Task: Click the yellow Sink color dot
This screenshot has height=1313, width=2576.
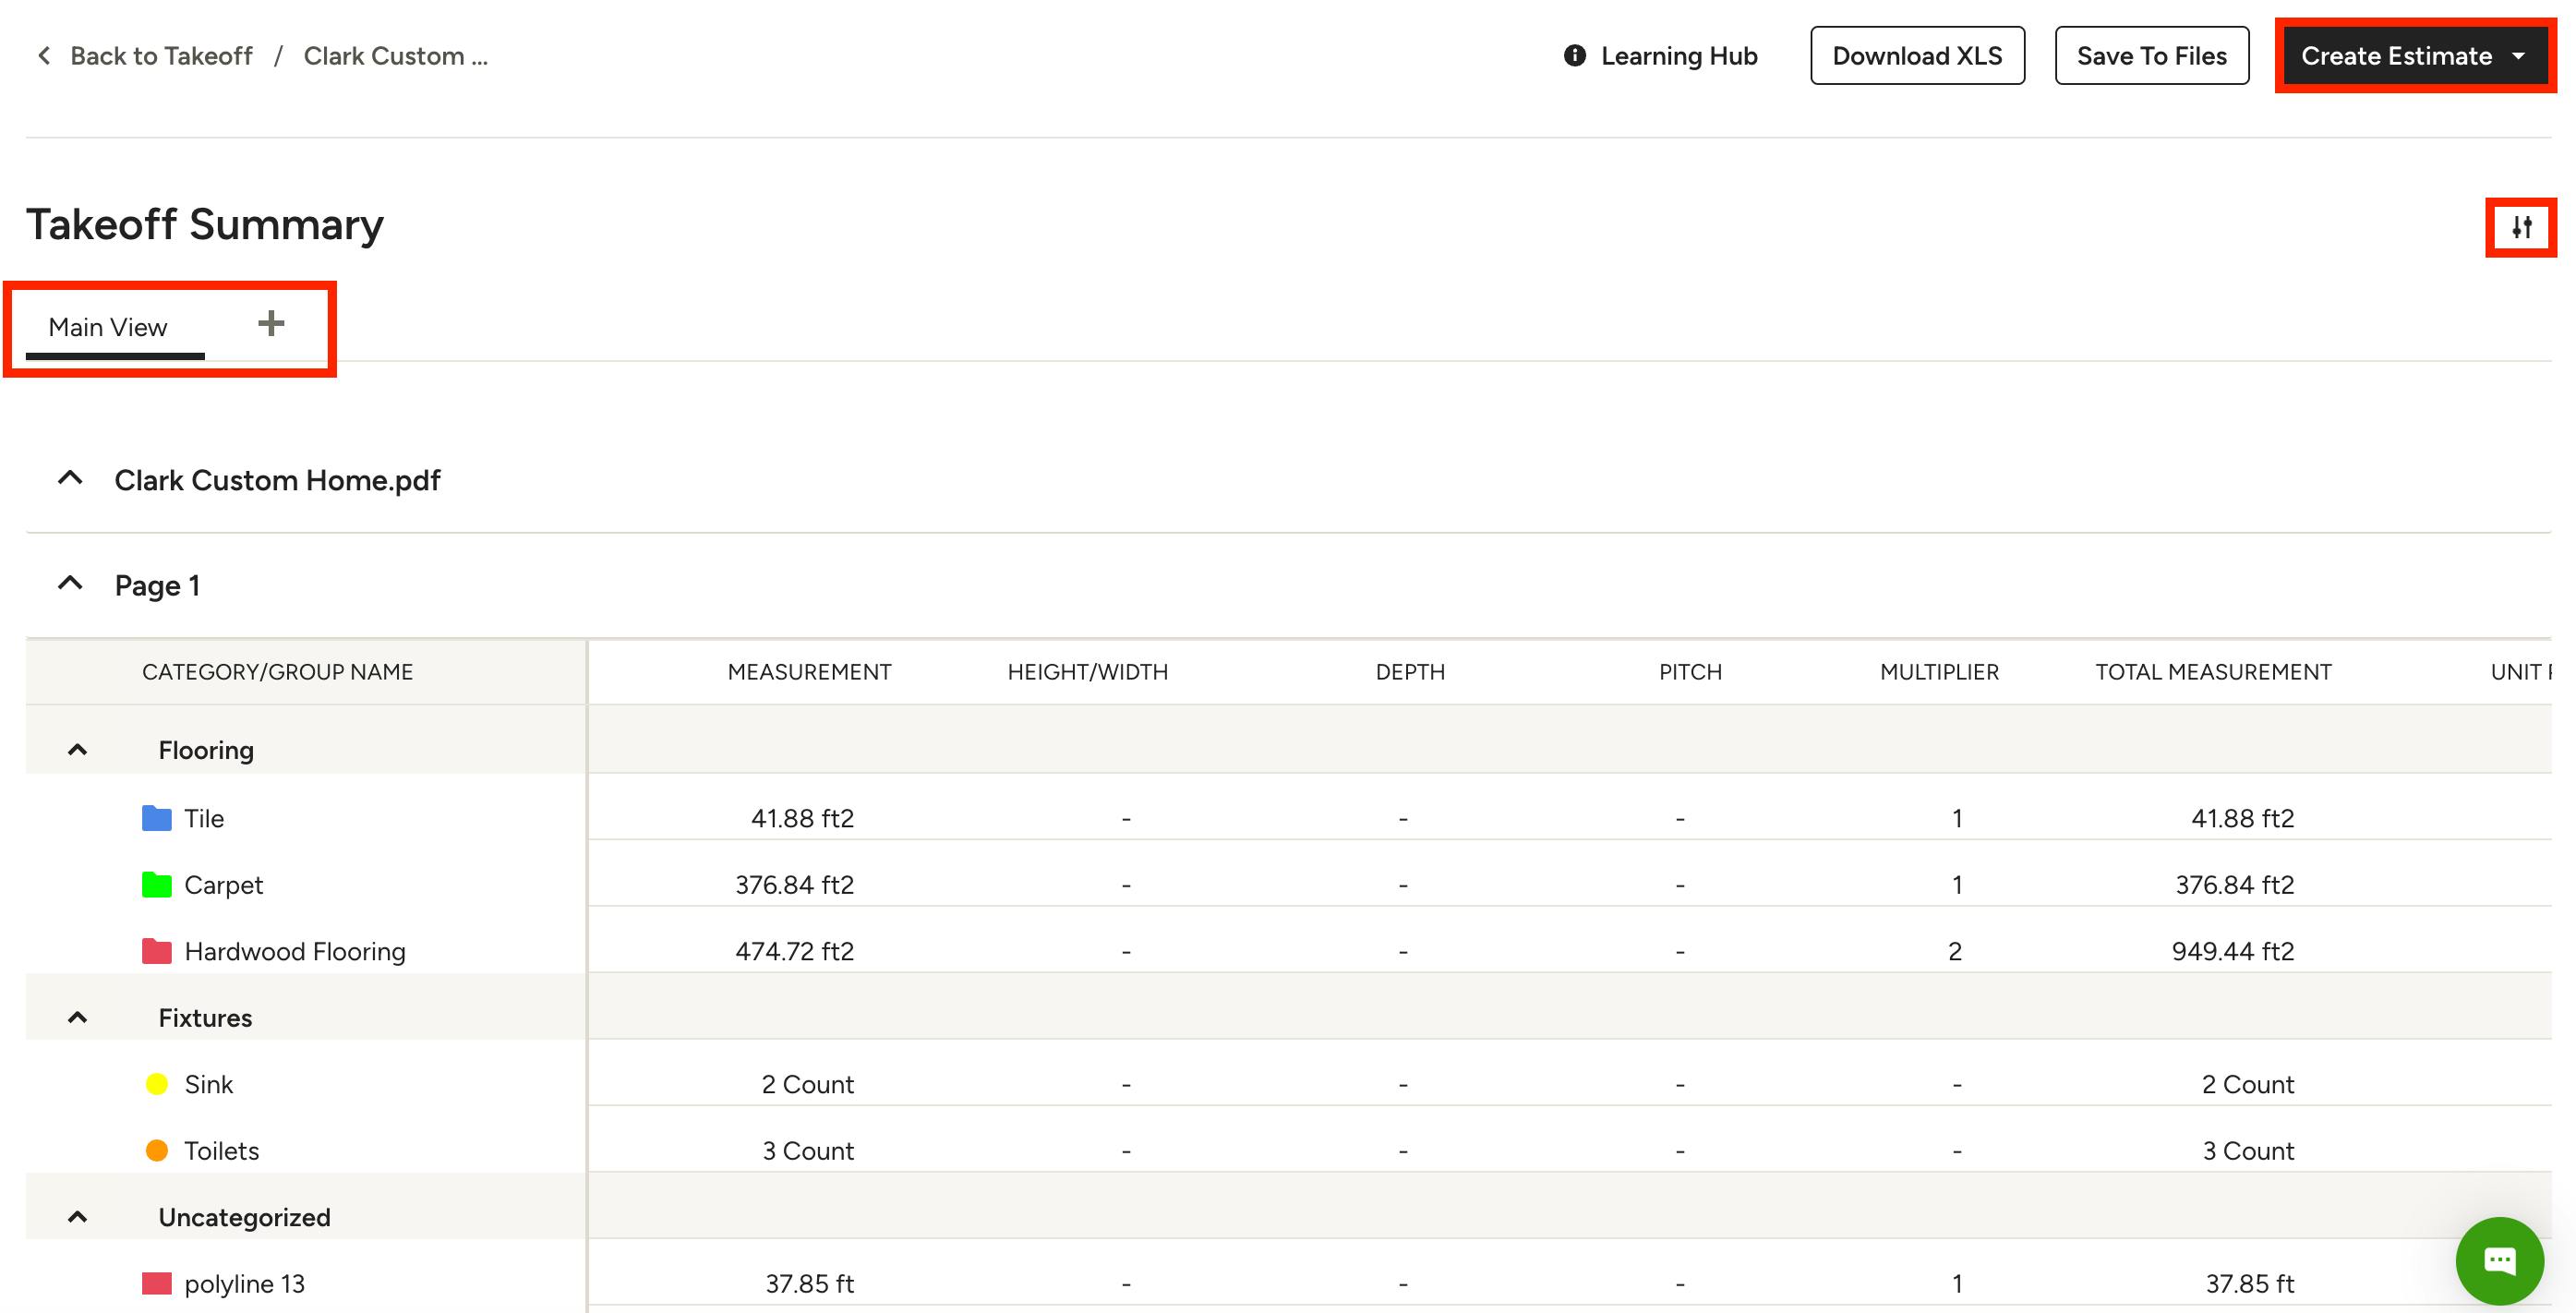Action: (x=157, y=1084)
